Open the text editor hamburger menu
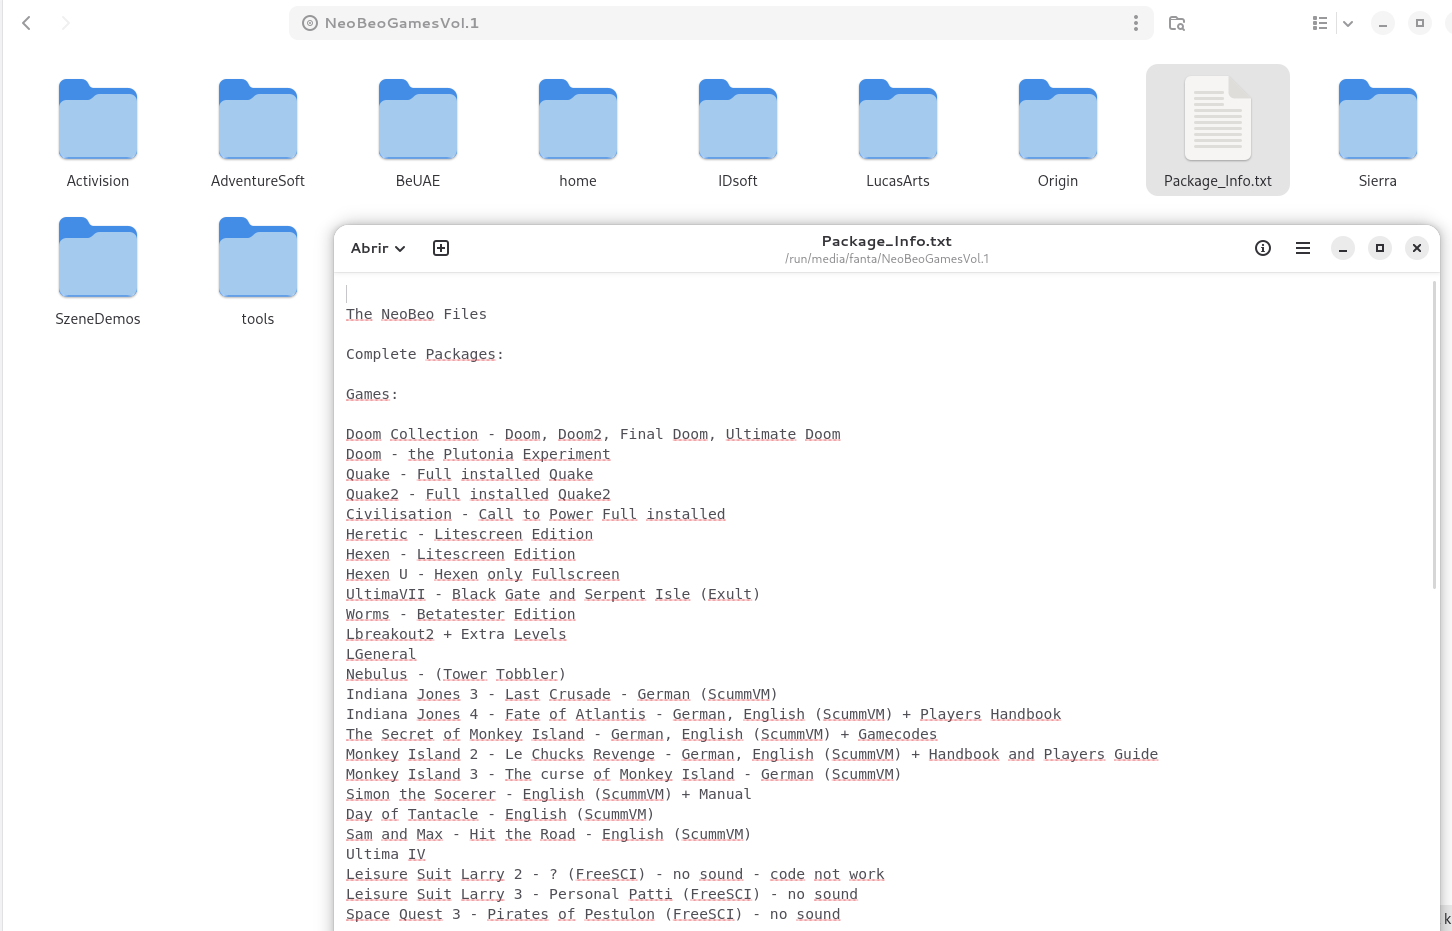 point(1303,248)
